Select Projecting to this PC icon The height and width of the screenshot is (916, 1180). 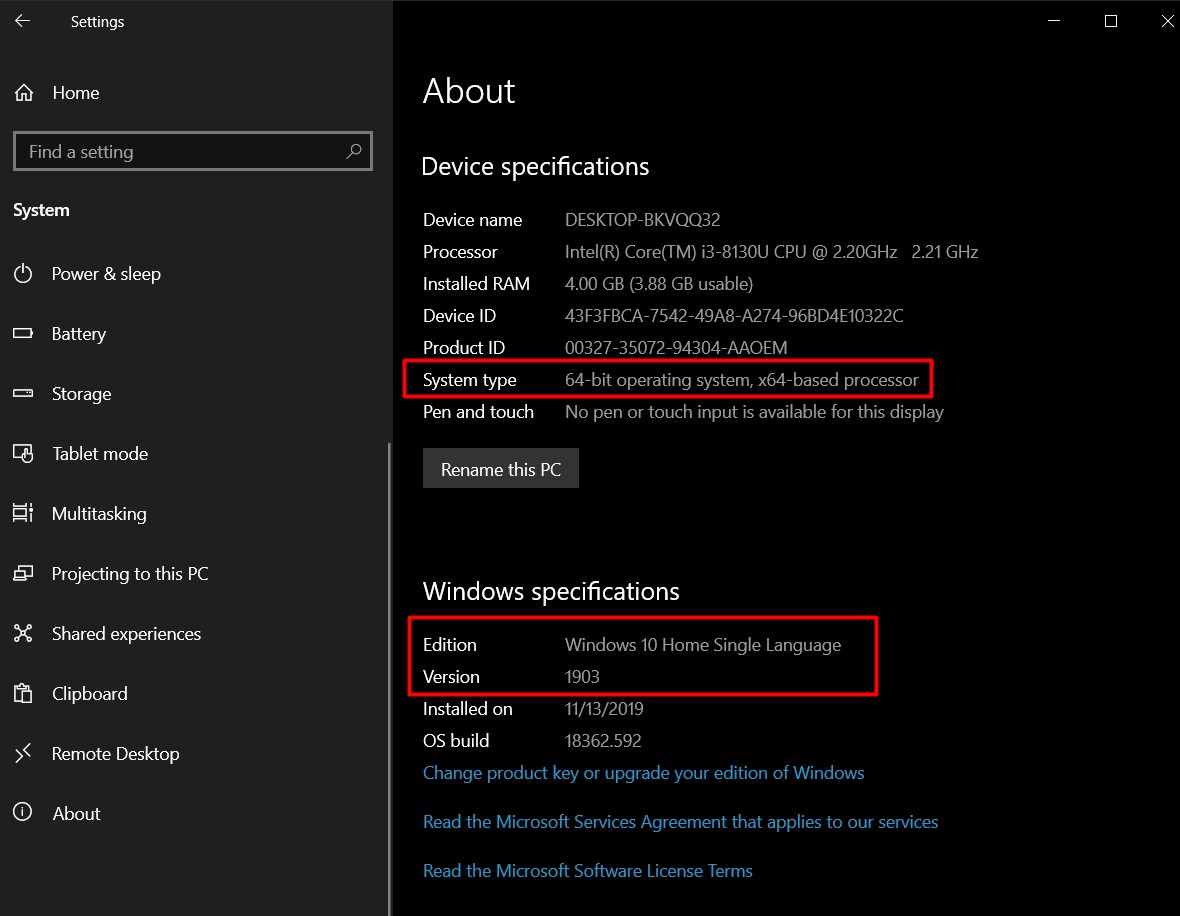tap(23, 574)
